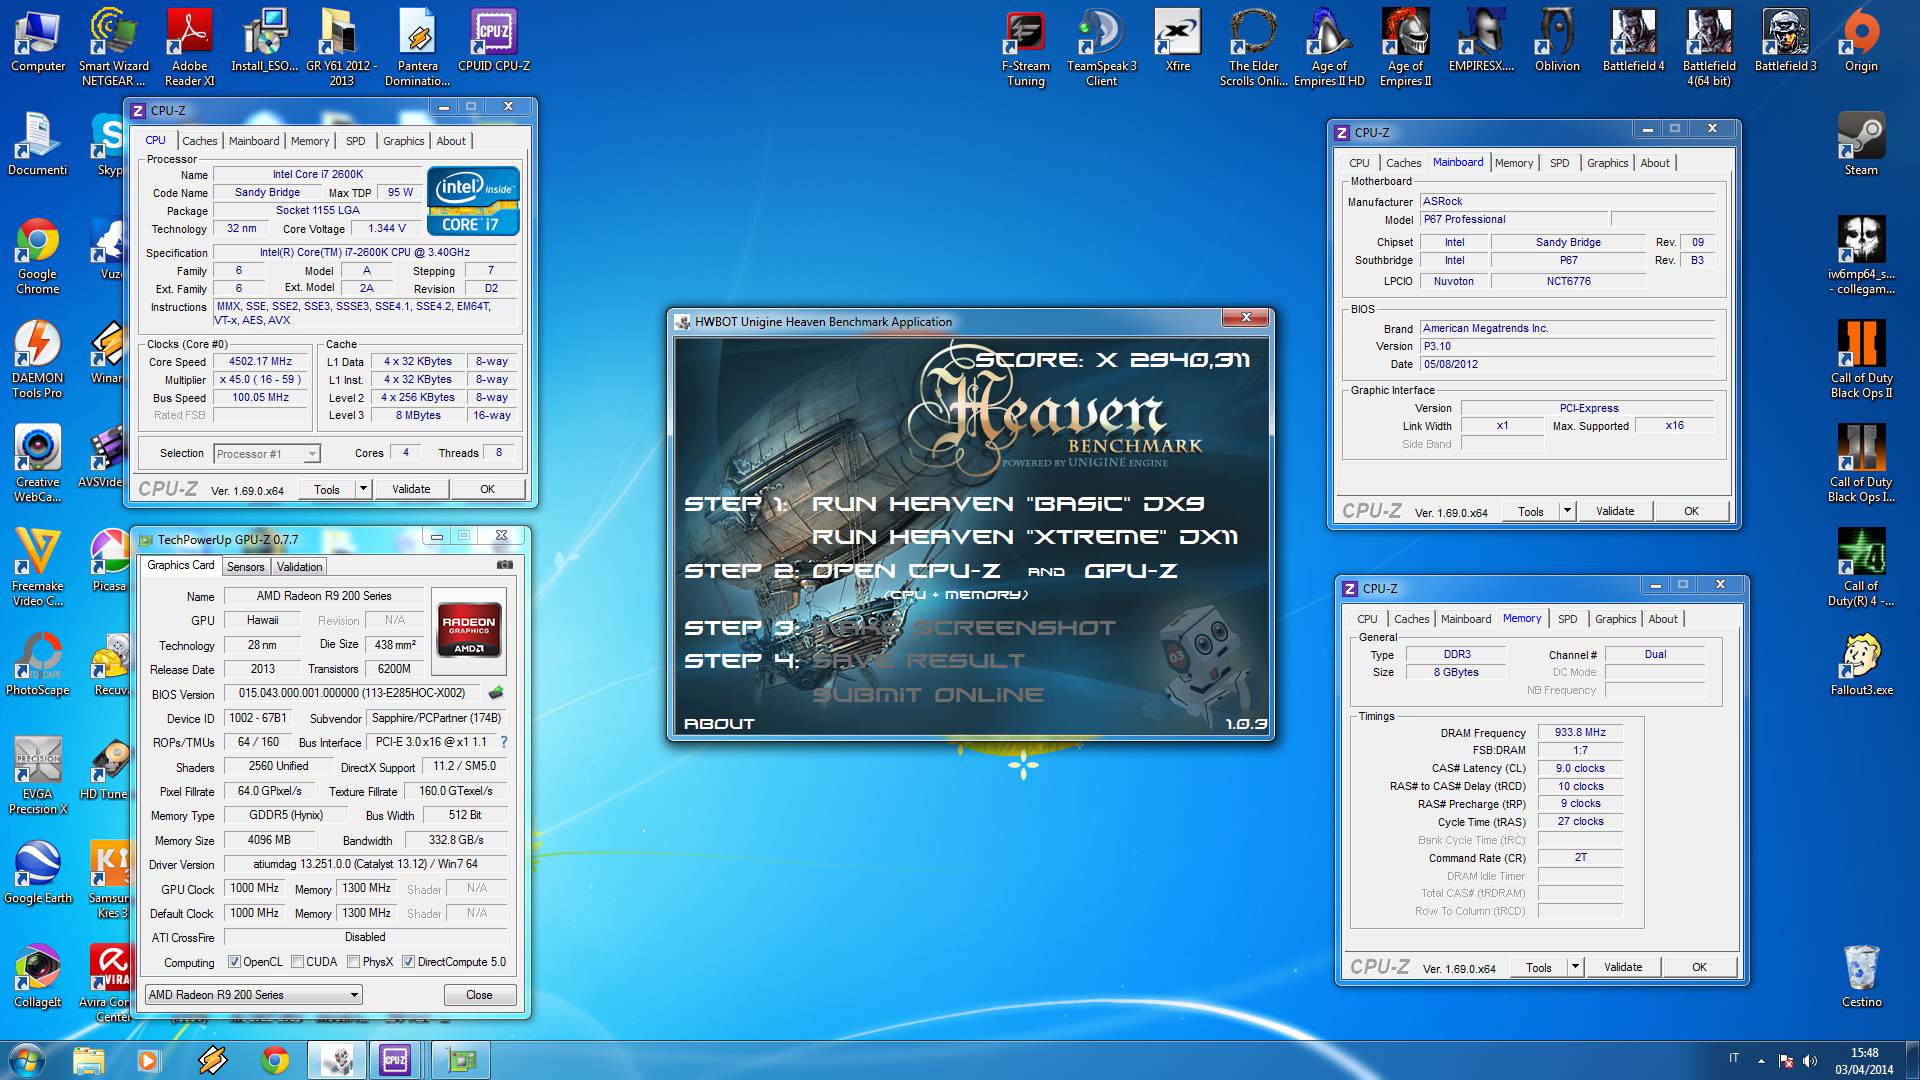Open AMD Radeon R9 200 Series dropdown
Image resolution: width=1920 pixels, height=1080 pixels.
tap(254, 995)
